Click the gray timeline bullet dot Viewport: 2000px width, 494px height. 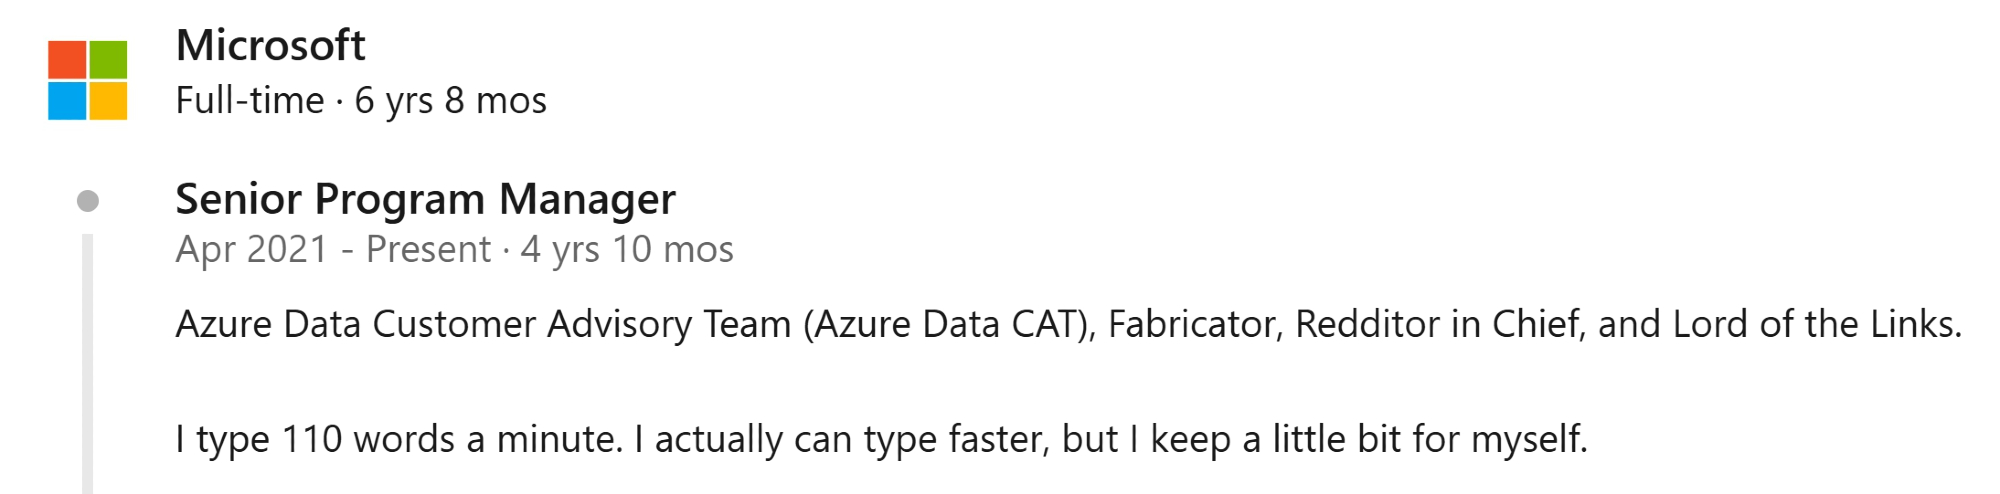pyautogui.click(x=88, y=201)
